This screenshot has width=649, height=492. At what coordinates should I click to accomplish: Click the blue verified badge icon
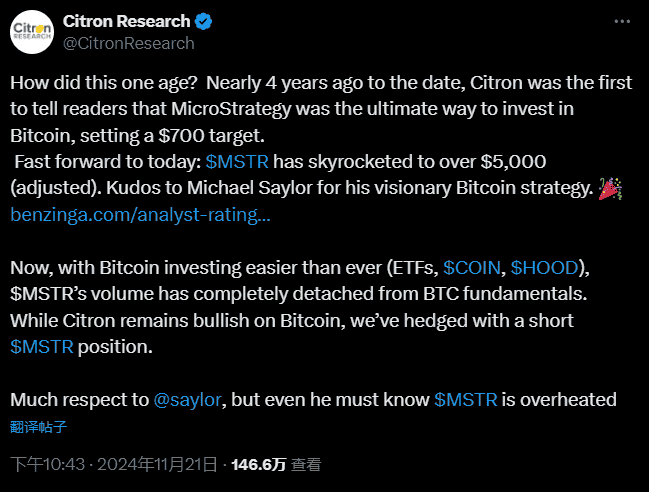pyautogui.click(x=203, y=22)
